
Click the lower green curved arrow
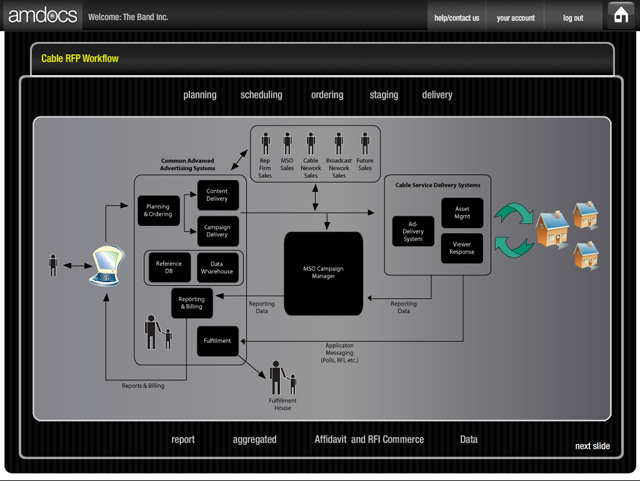514,247
